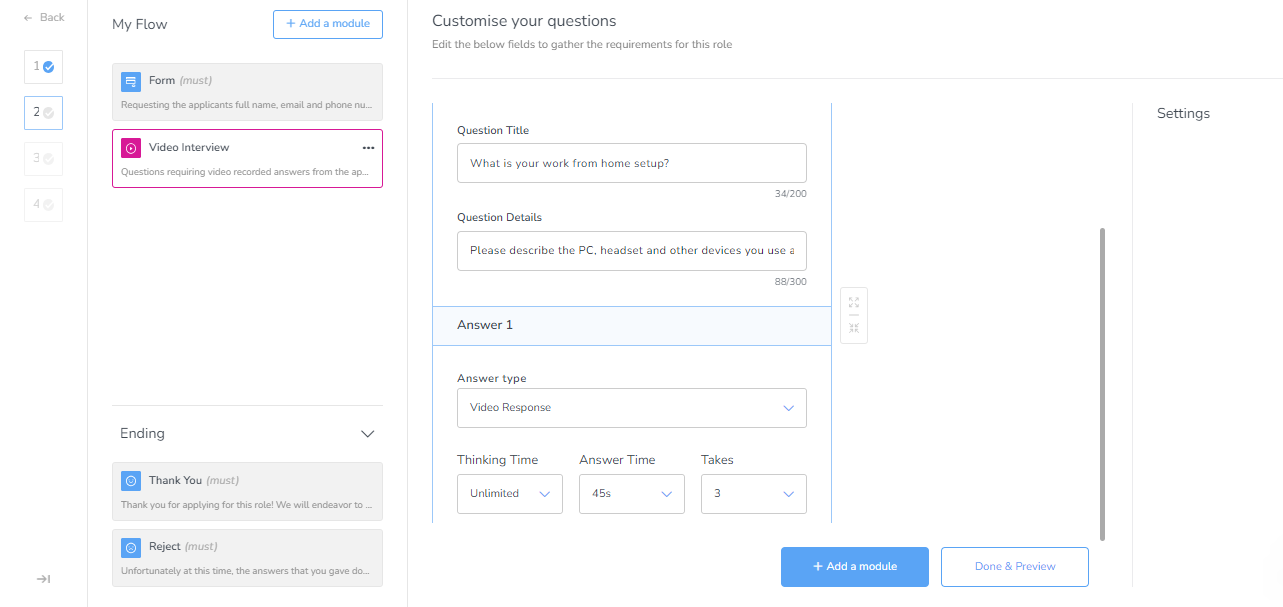Click the collapse-all arrows icon beside the question panel

pyautogui.click(x=854, y=328)
